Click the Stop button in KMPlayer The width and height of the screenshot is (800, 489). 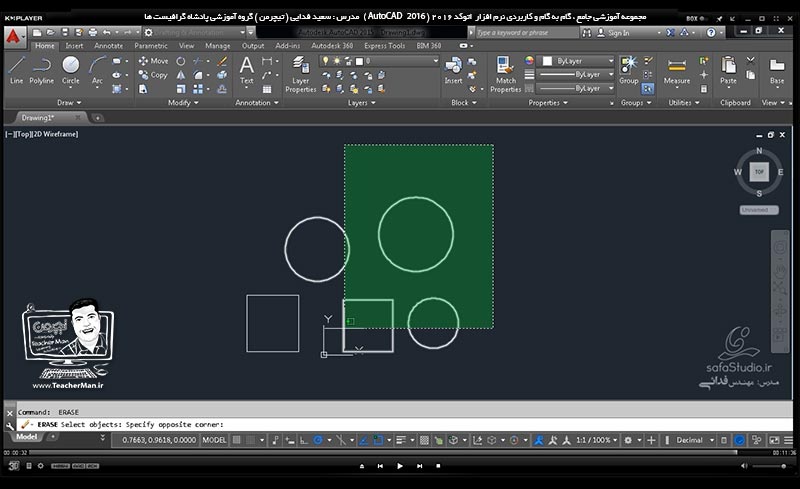438,466
